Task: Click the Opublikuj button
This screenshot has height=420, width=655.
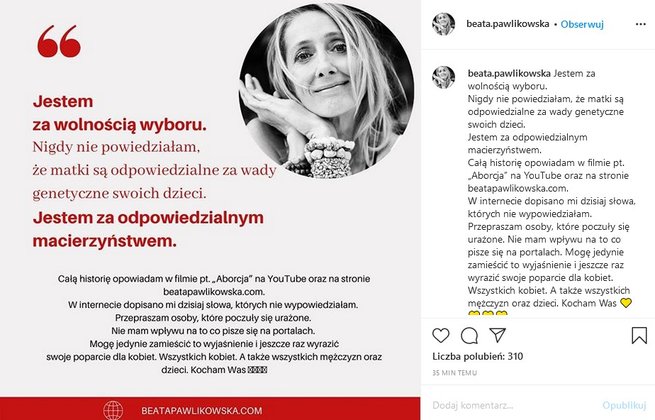Action: coord(624,405)
